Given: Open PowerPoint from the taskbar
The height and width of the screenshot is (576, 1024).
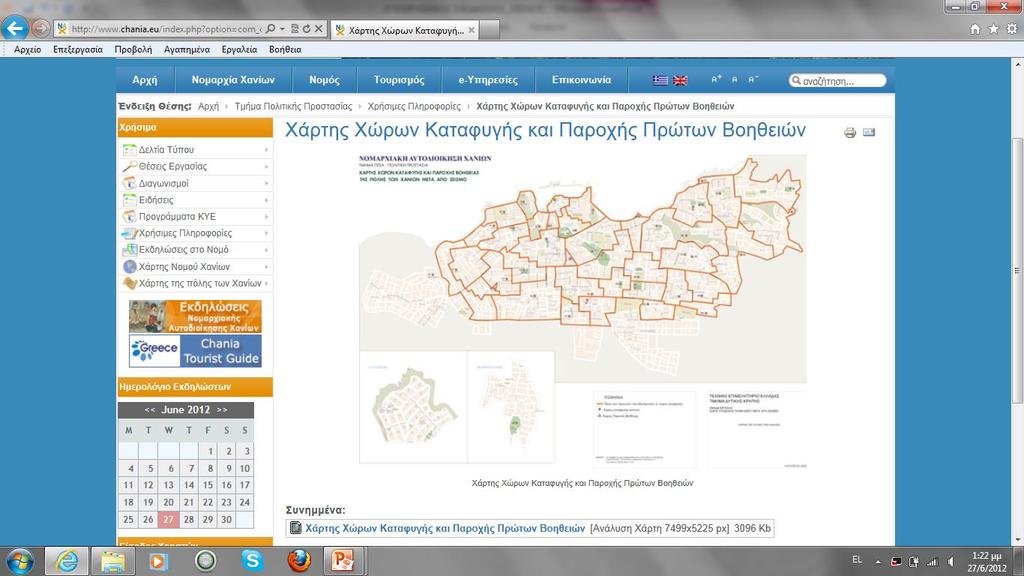Looking at the screenshot, I should [x=344, y=561].
